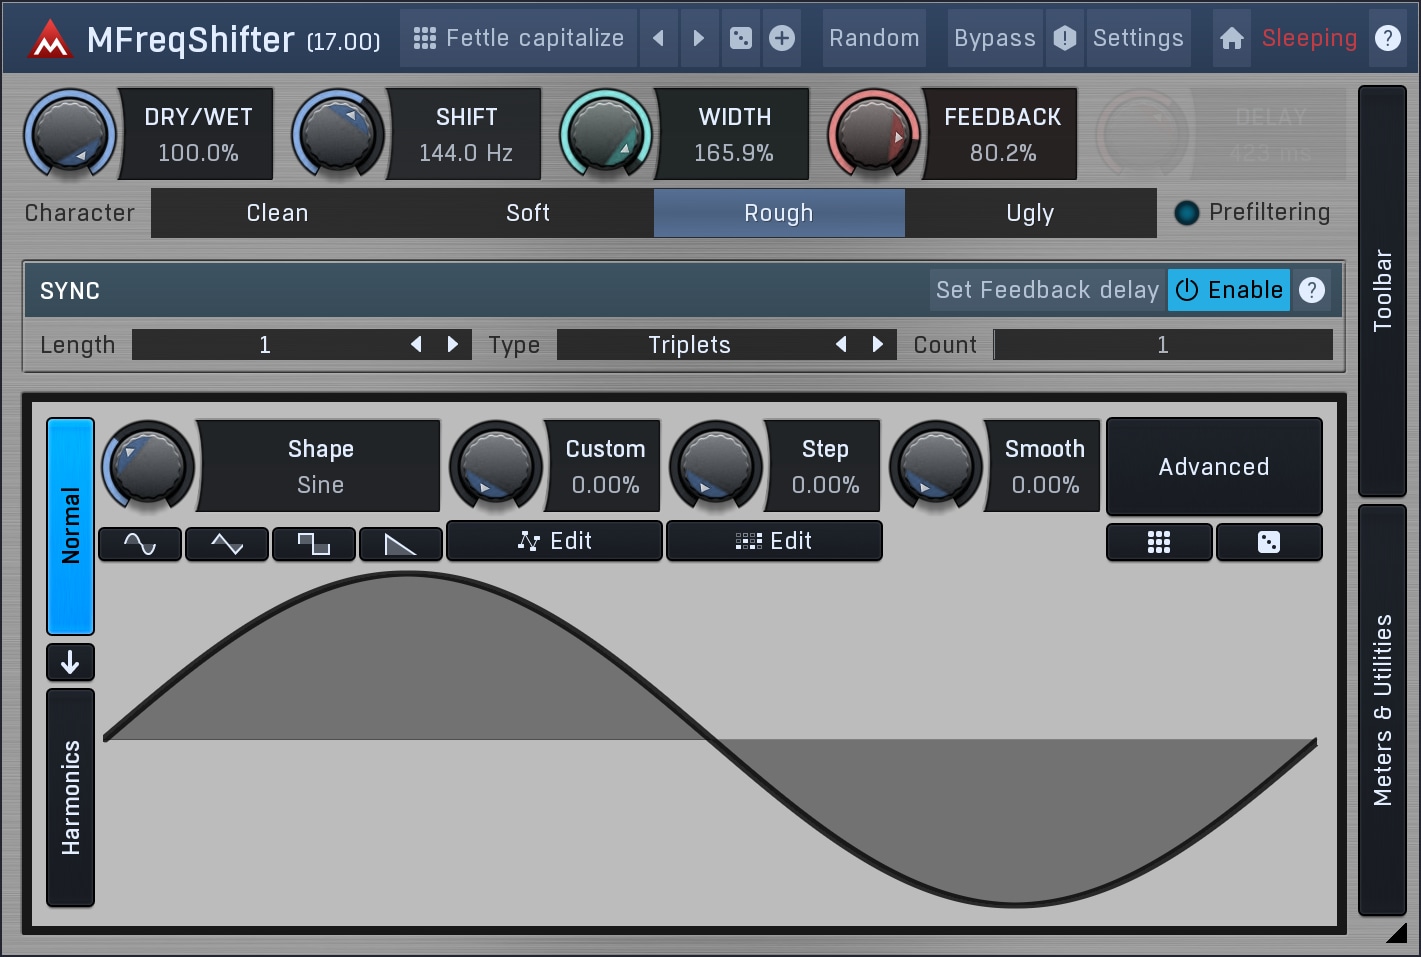The image size is (1421, 957).
Task: Click the add preset plus icon
Action: click(x=782, y=38)
